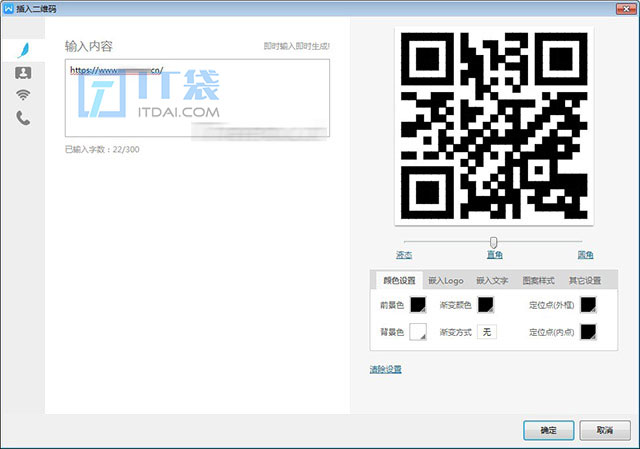
Task: Switch to the 嵌入文字 tab
Action: [492, 280]
